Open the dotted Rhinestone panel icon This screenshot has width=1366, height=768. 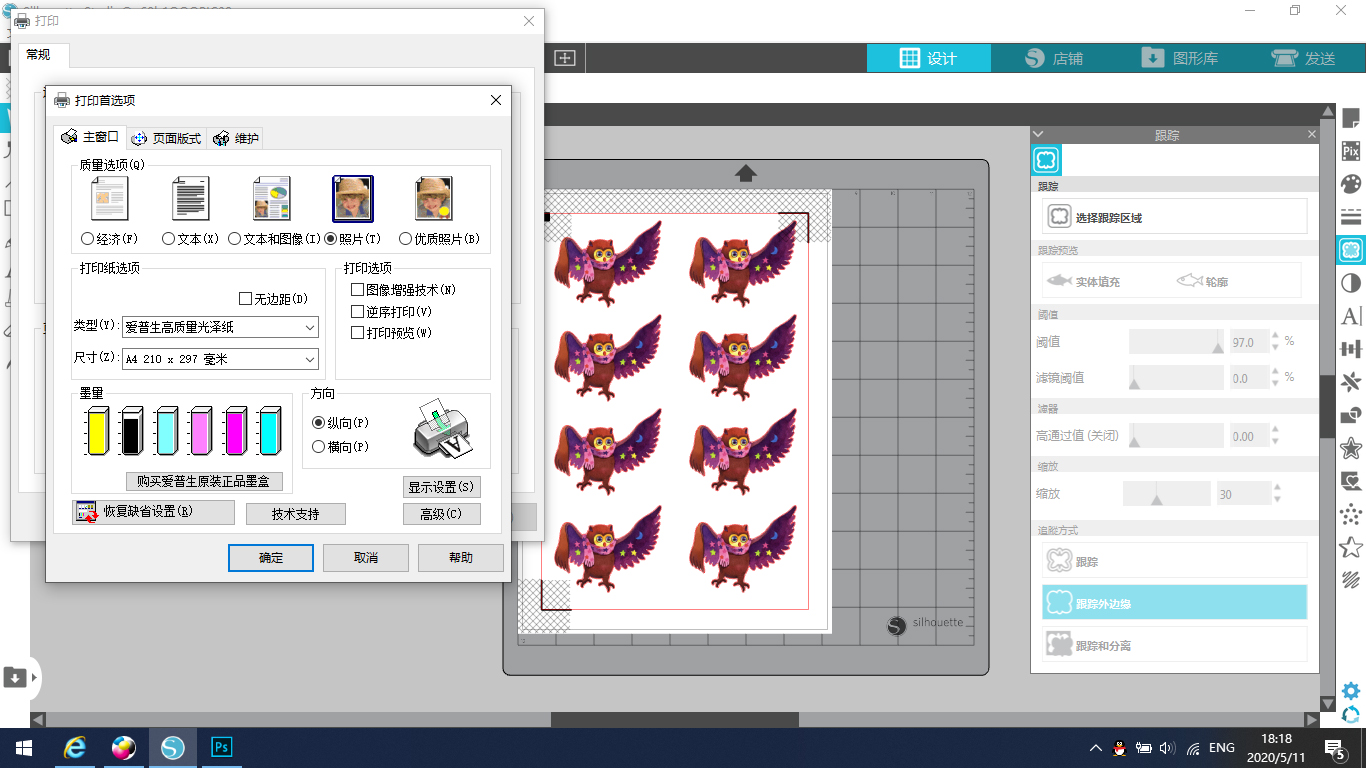coord(1351,514)
